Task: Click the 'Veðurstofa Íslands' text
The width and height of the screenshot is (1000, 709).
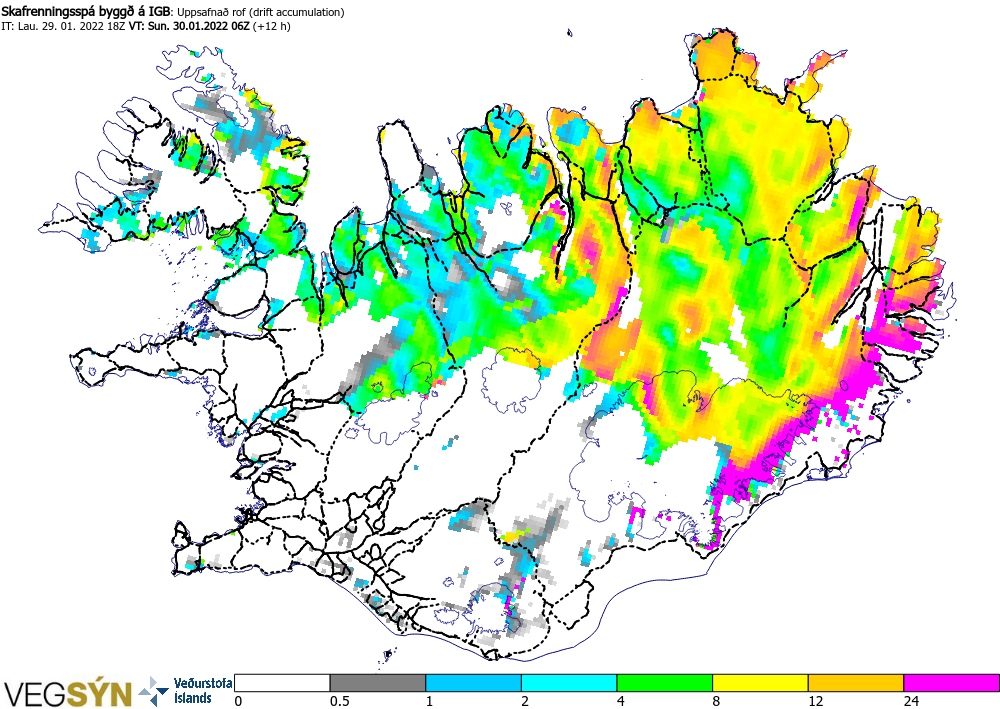Action: click(202, 691)
